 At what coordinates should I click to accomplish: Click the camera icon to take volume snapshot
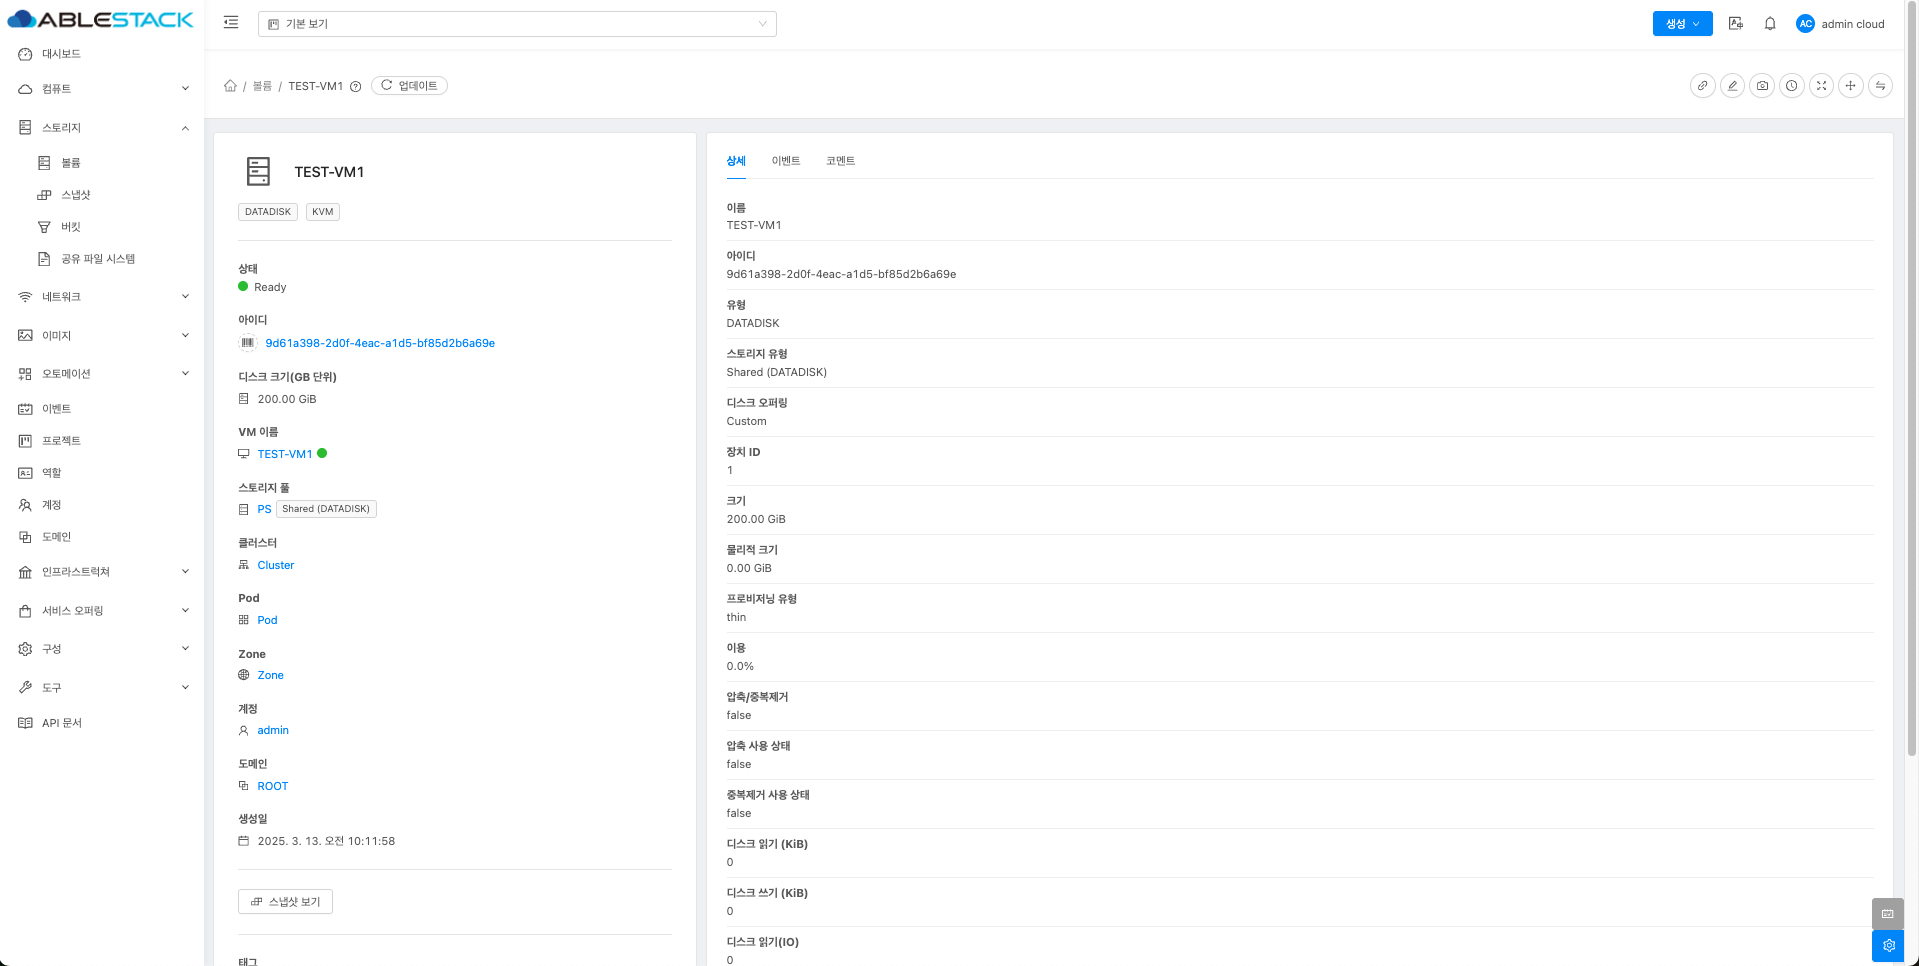(1762, 86)
